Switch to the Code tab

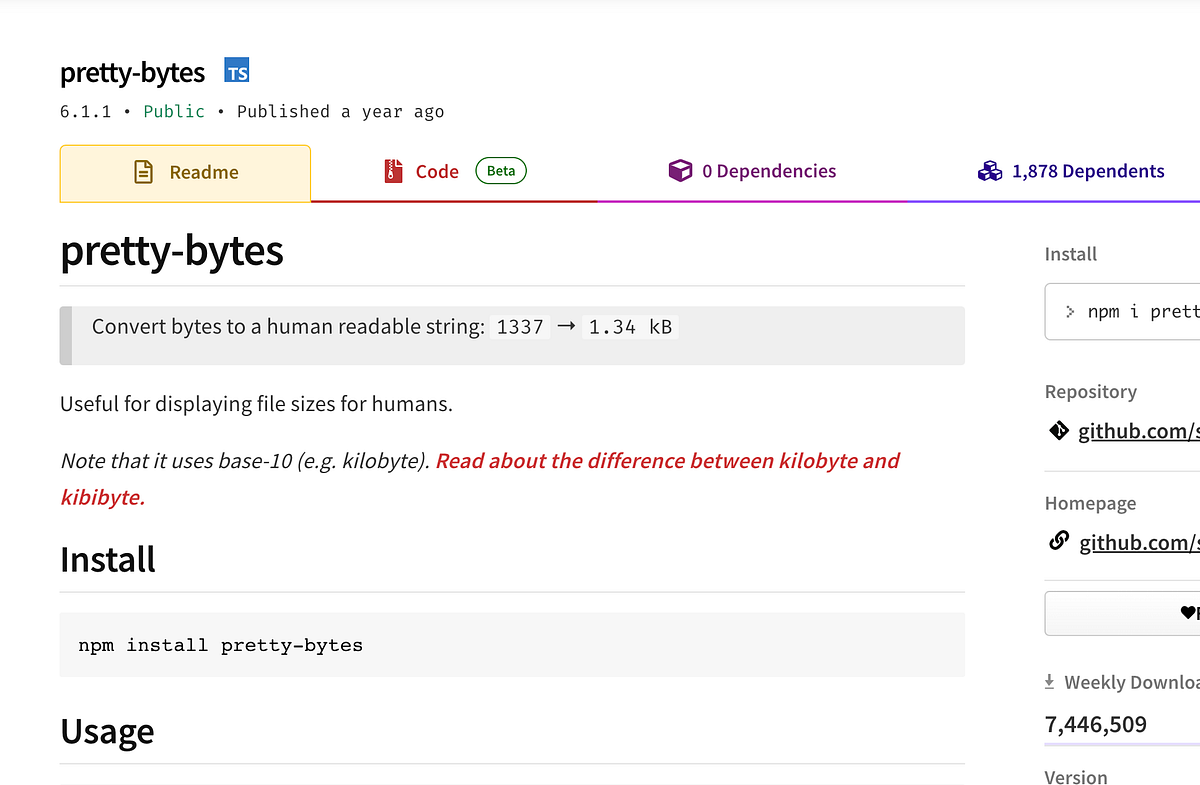[437, 170]
